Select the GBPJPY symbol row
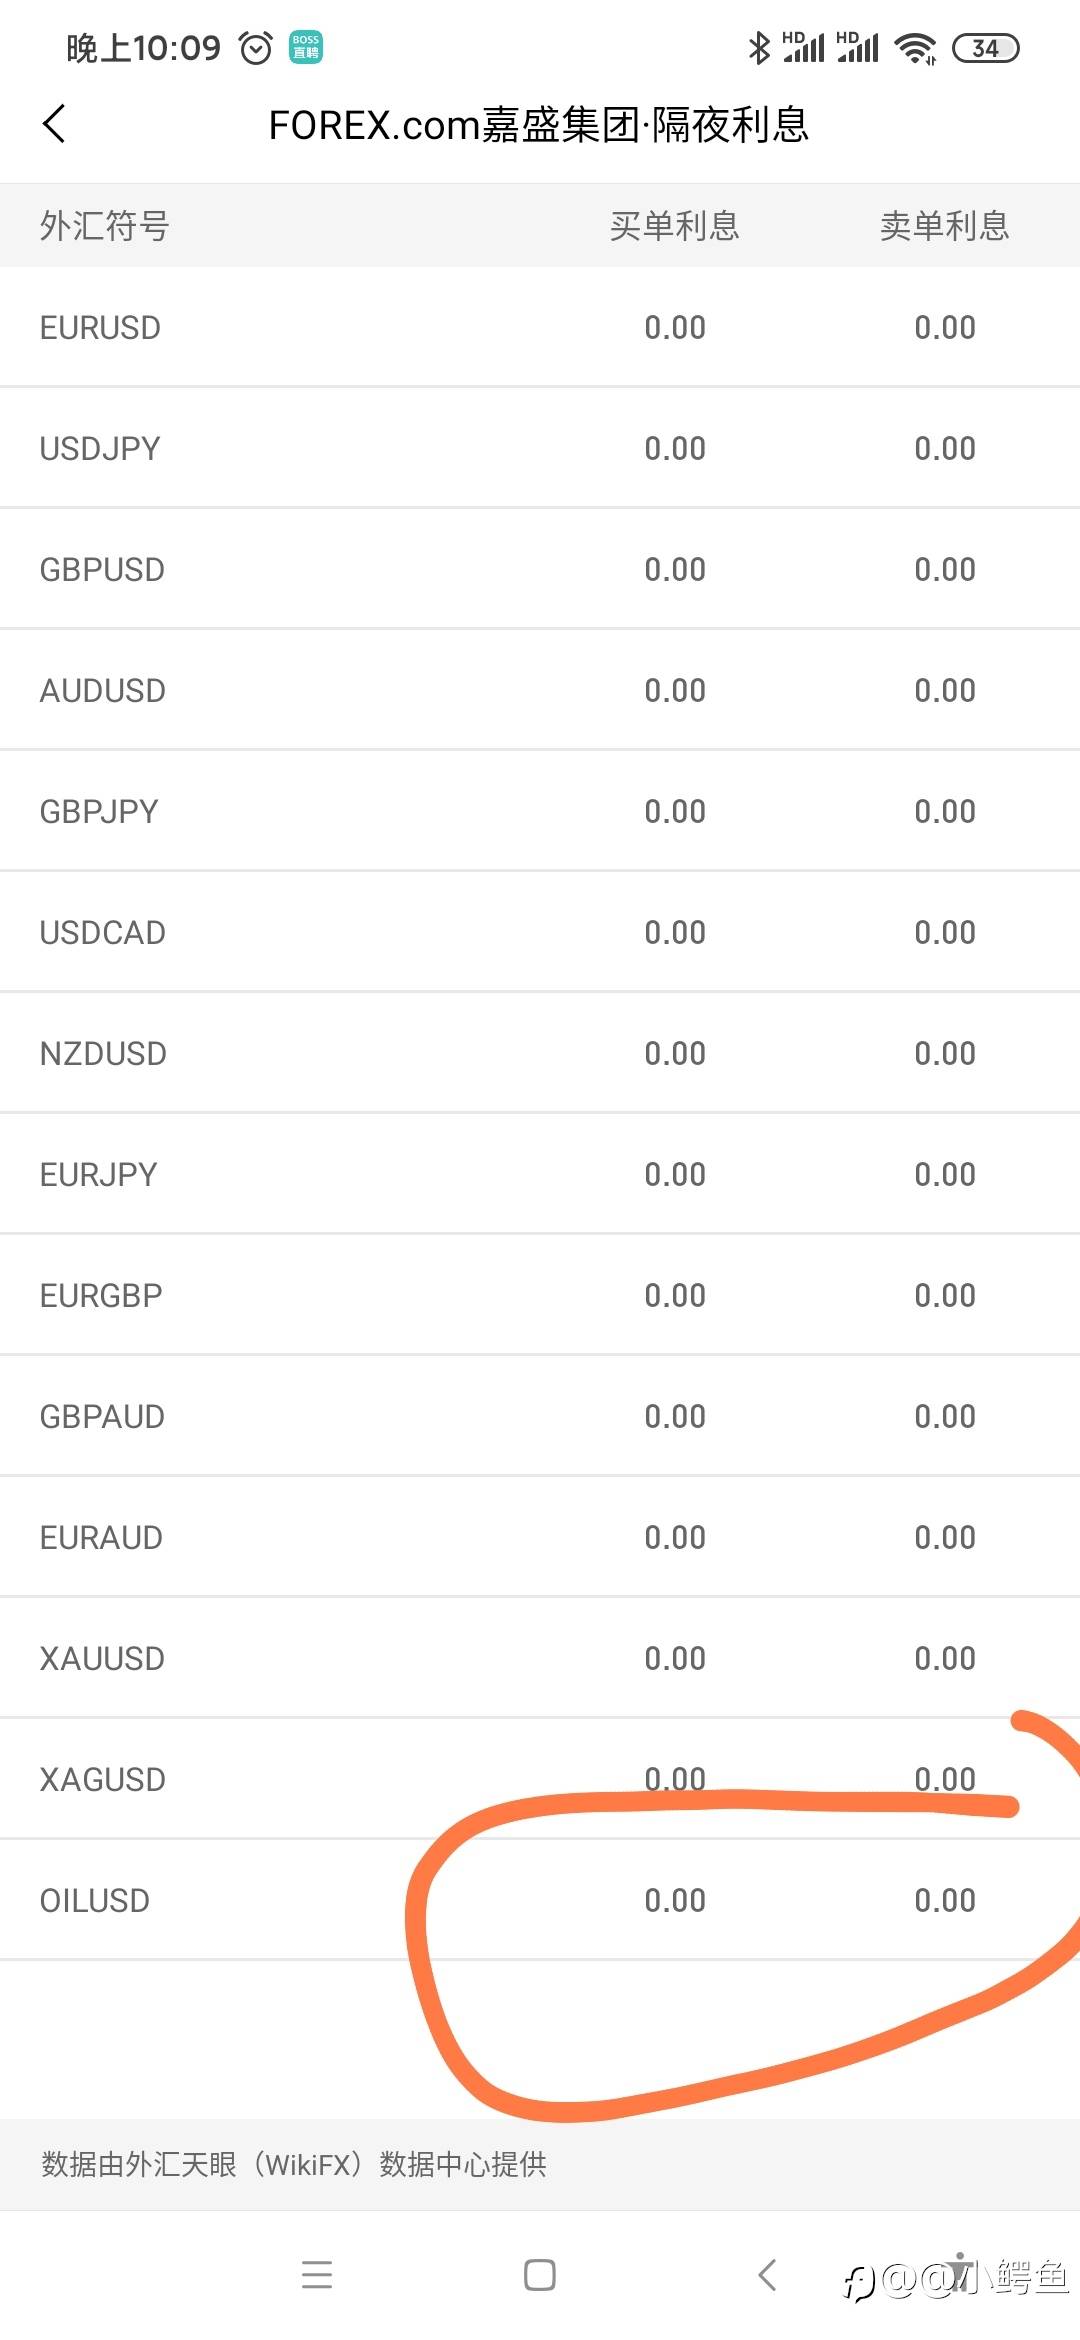The height and width of the screenshot is (2340, 1080). tap(540, 811)
